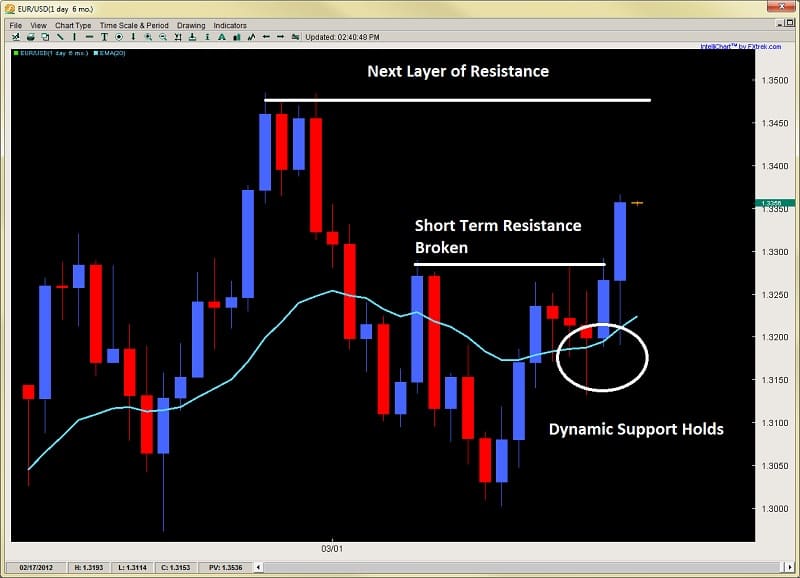Close the EUR/USD chart window

click(x=783, y=7)
